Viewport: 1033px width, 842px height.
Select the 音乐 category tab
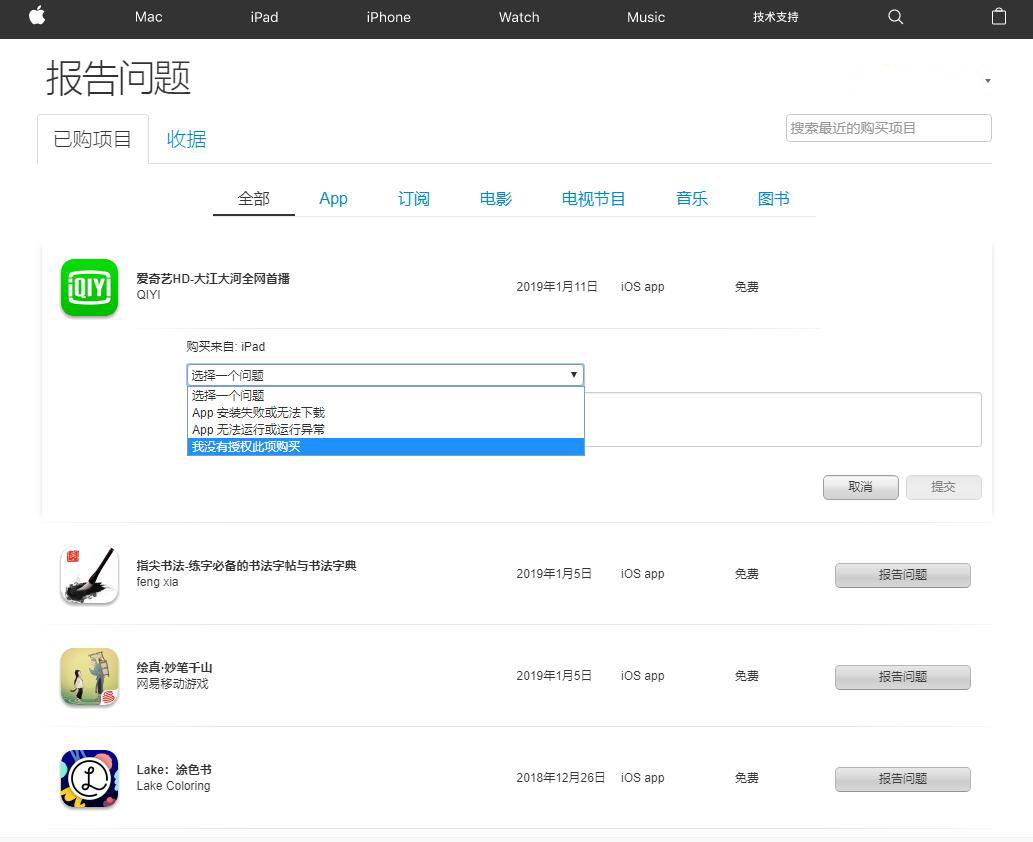(x=691, y=198)
